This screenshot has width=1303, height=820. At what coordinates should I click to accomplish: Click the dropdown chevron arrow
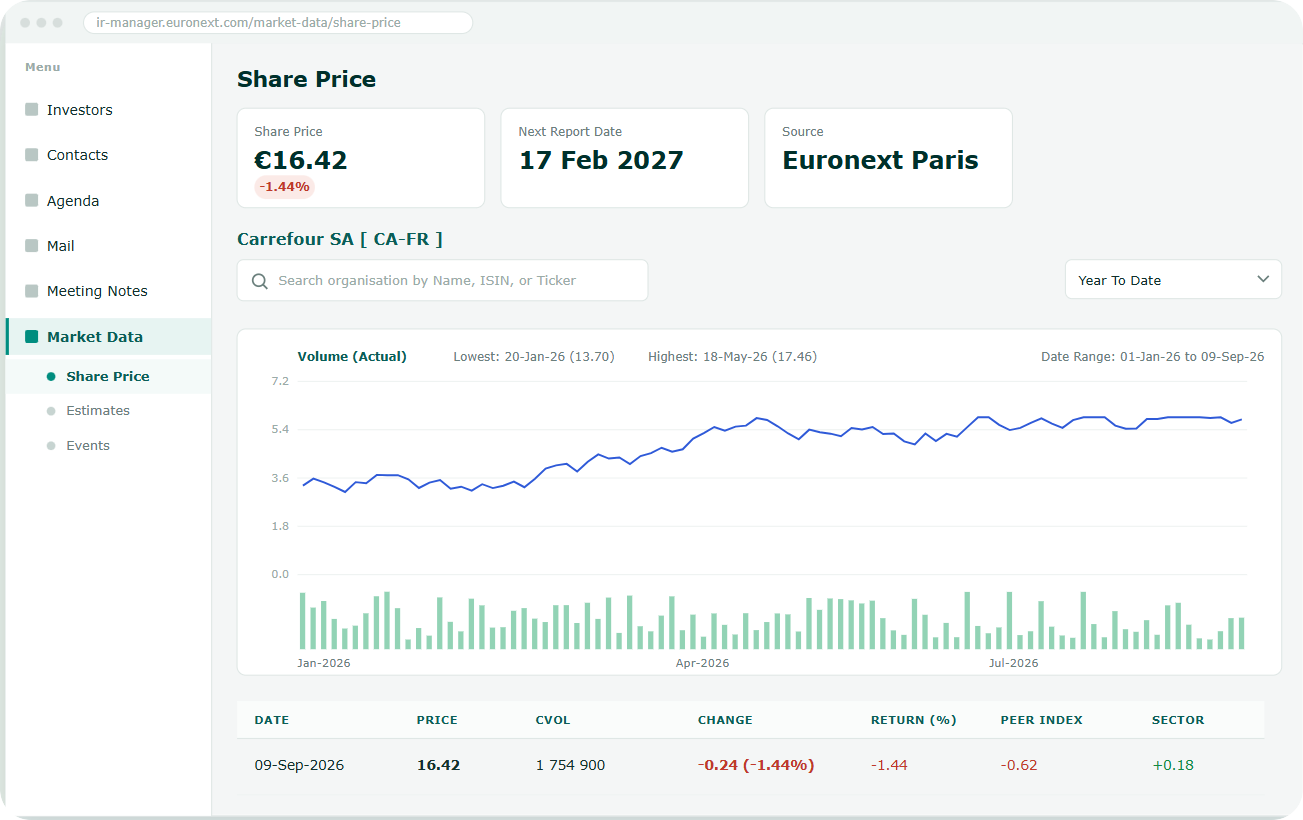click(1263, 280)
